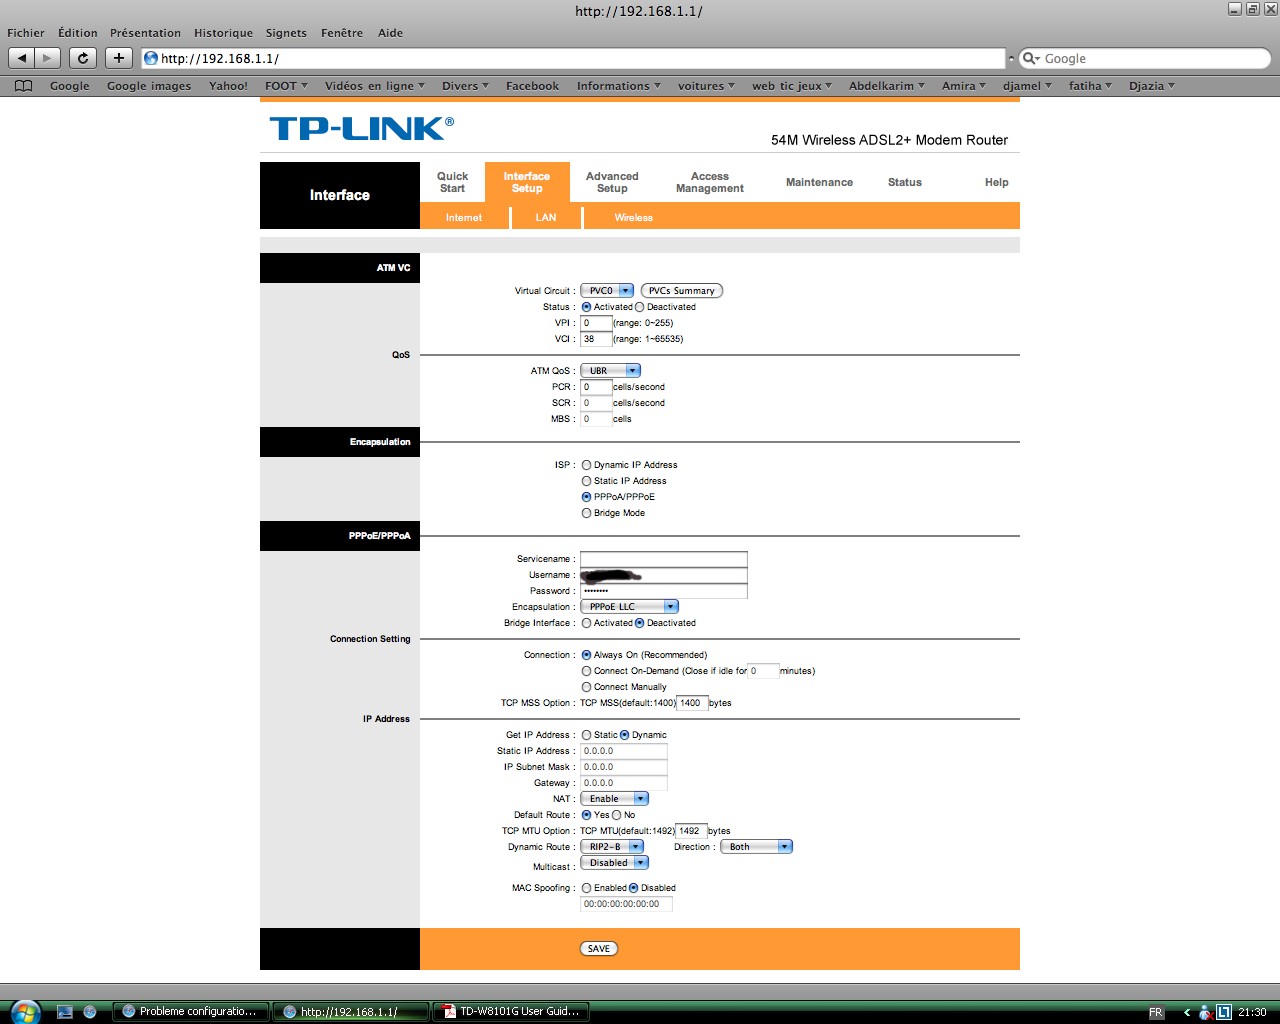This screenshot has width=1280, height=1024.
Task: Open the Virtual Circuit PVC0 dropdown
Action: [x=607, y=291]
